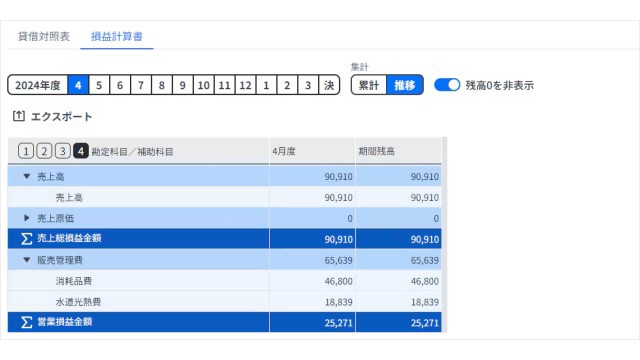Collapse the 売上高 group row
The height and width of the screenshot is (360, 640).
(27, 176)
